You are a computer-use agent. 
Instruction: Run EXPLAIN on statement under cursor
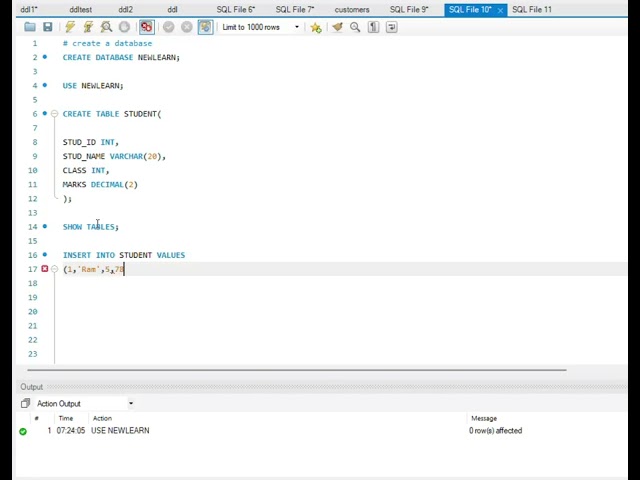coord(106,27)
